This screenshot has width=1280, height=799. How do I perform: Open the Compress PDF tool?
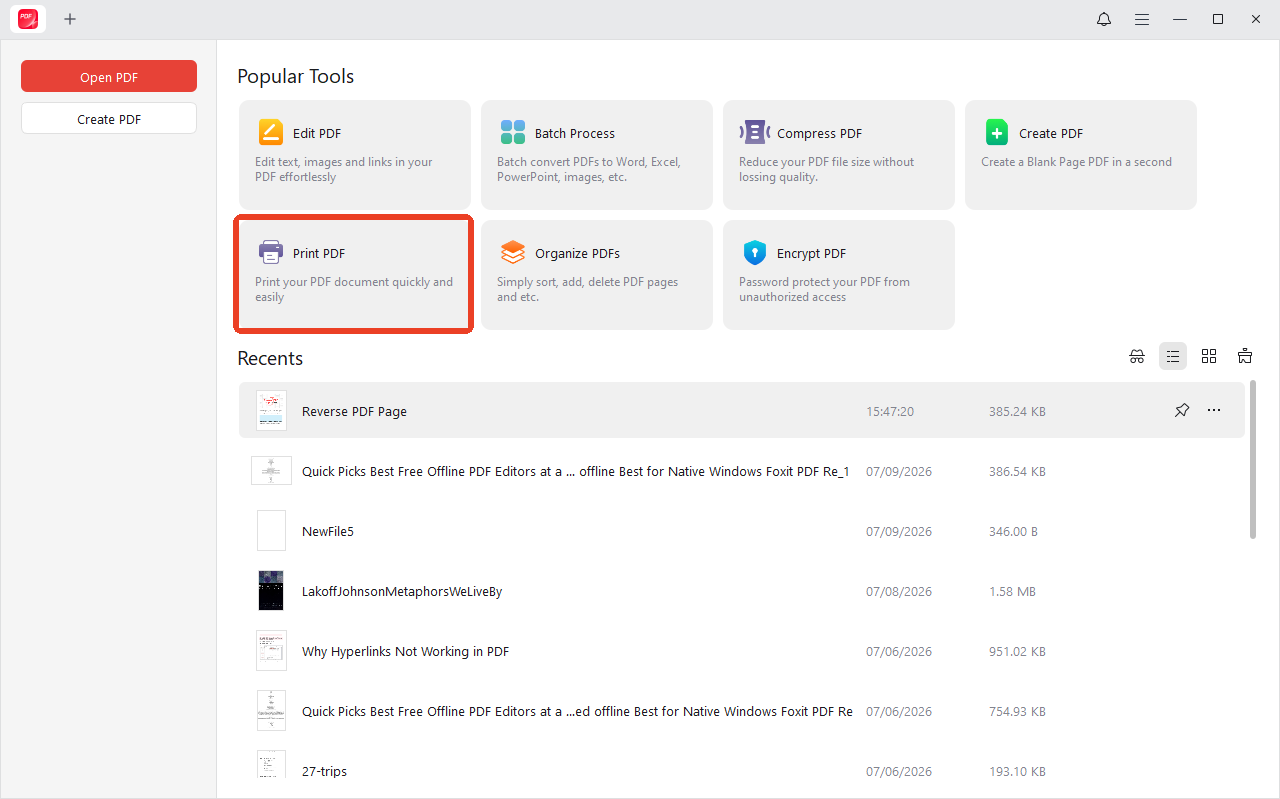(x=838, y=155)
